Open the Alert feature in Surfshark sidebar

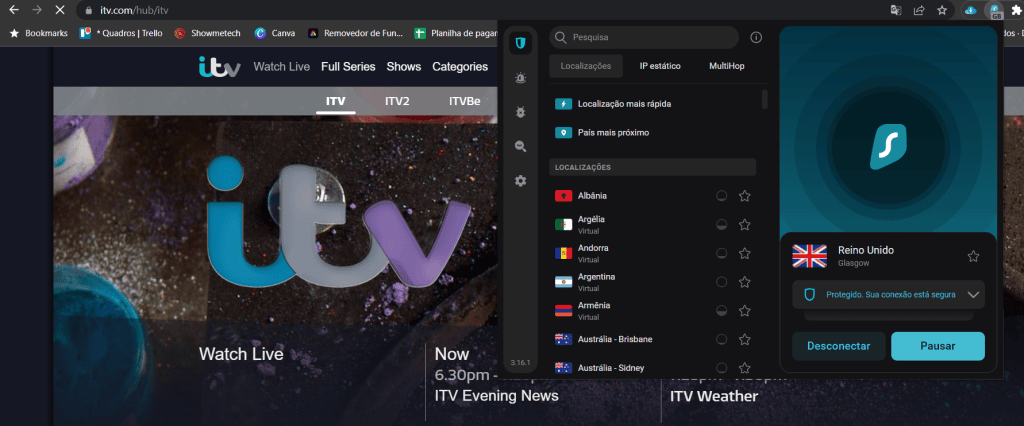(520, 78)
